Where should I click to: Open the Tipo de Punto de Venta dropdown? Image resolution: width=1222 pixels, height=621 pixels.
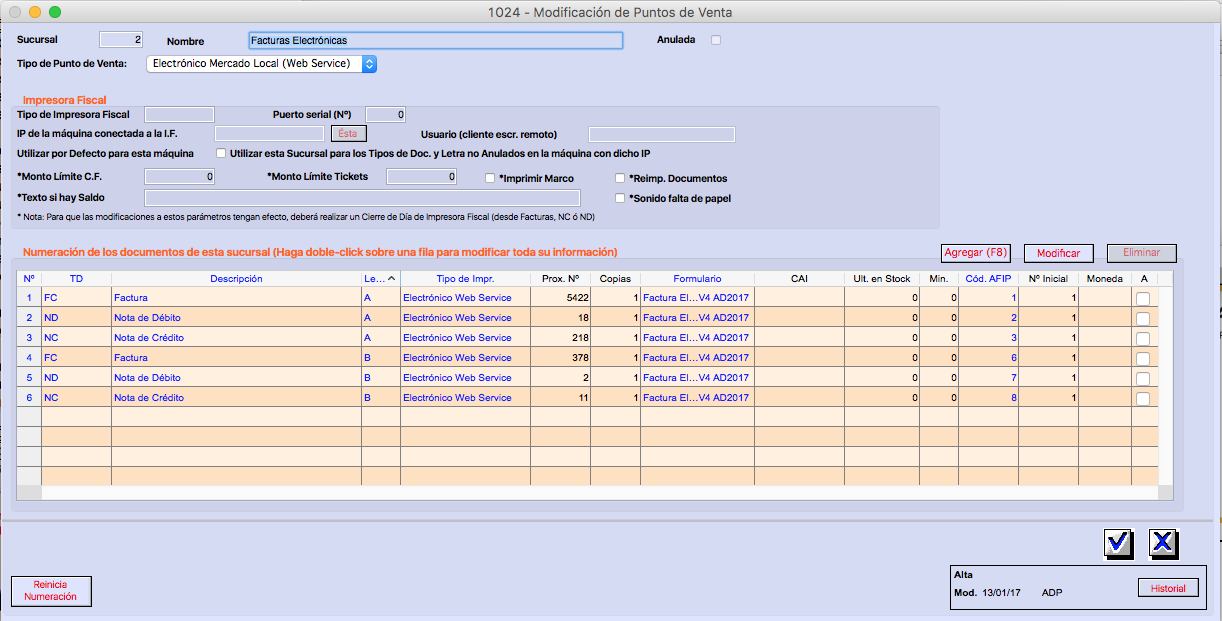pos(262,64)
